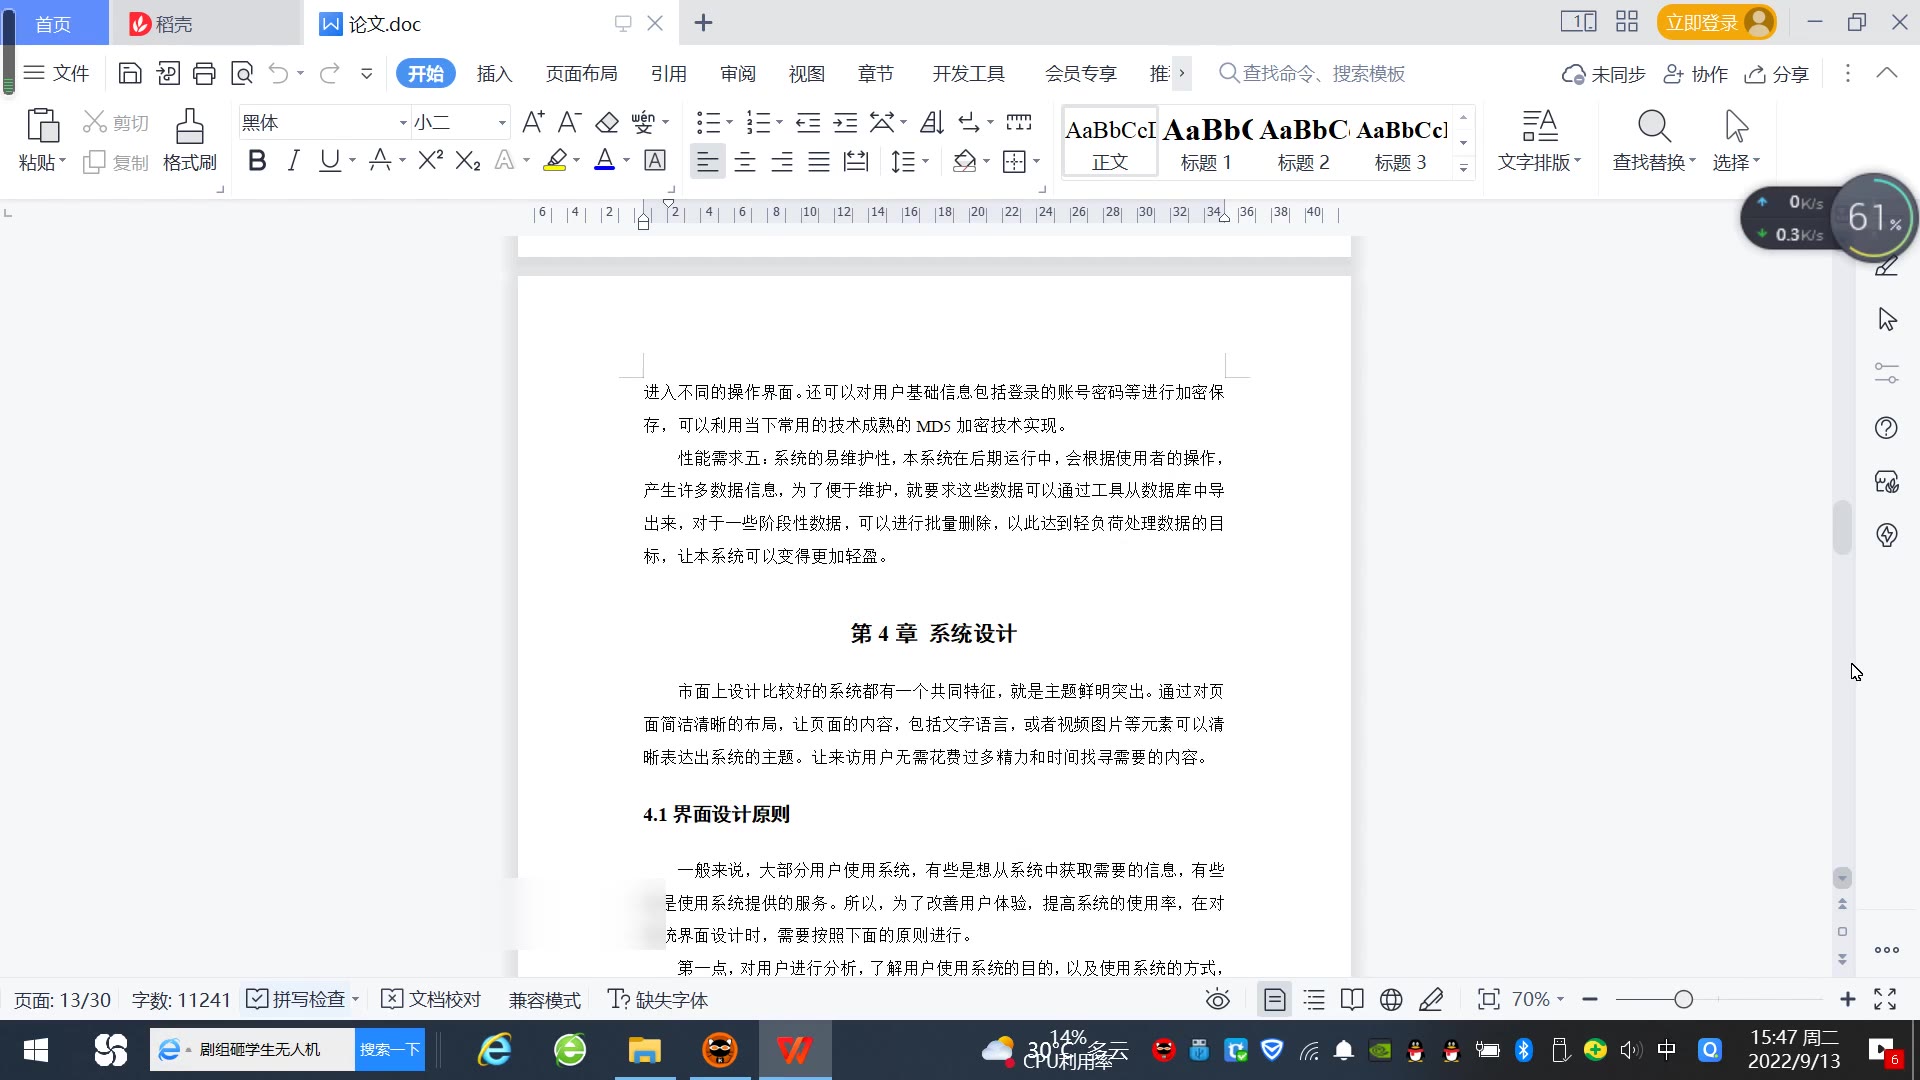Click the 立即登录 login button

click(x=1702, y=23)
